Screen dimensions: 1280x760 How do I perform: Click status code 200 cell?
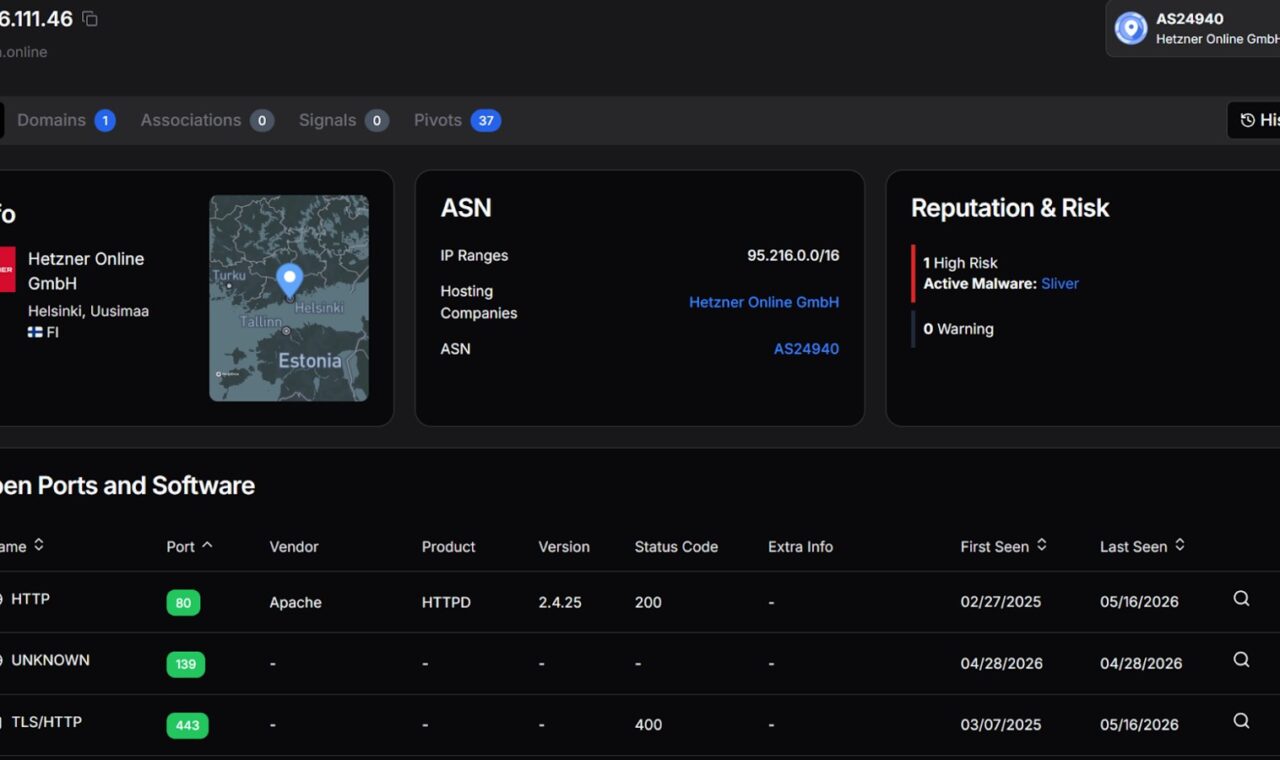(648, 602)
